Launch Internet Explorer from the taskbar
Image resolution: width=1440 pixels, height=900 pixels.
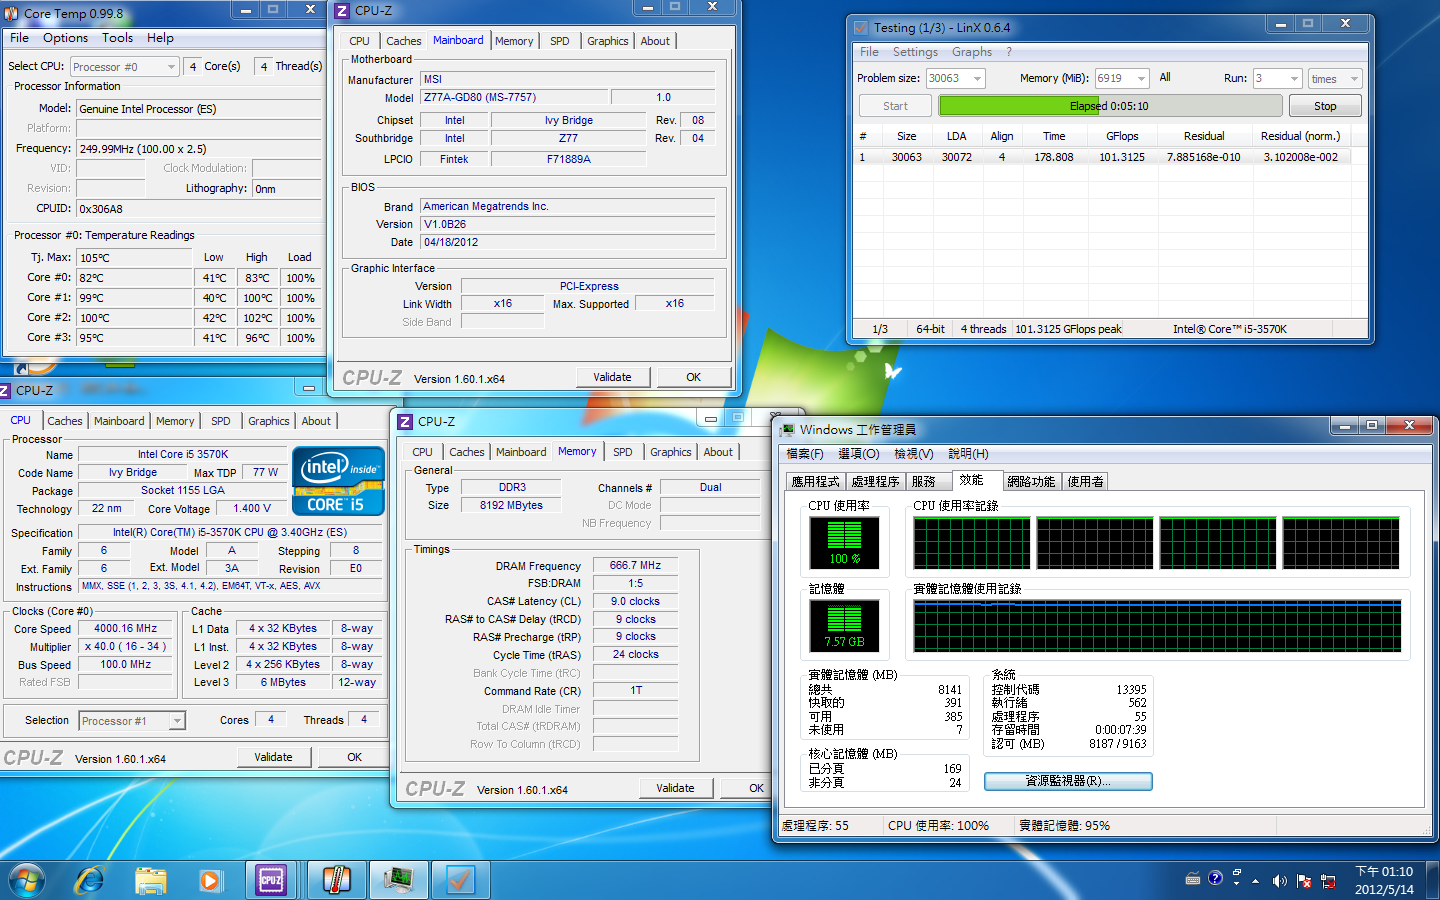[90, 880]
